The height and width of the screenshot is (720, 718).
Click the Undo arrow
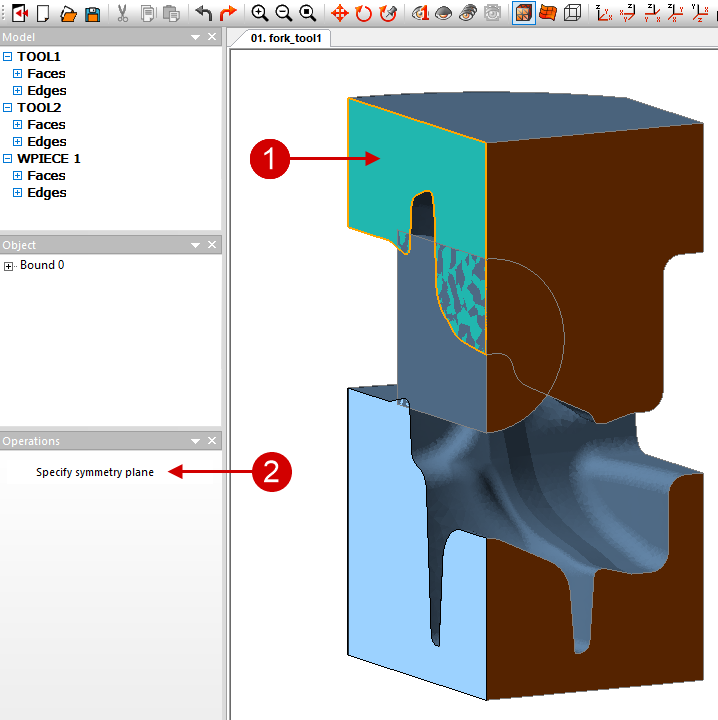point(204,13)
